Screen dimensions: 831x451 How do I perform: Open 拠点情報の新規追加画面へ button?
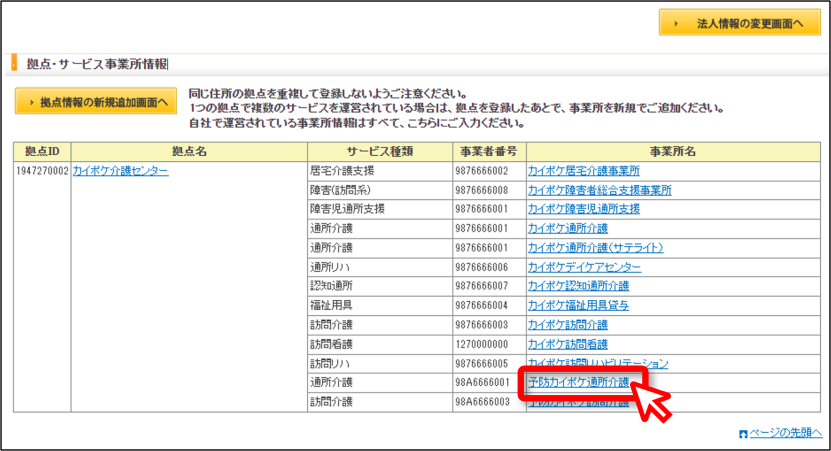96,102
